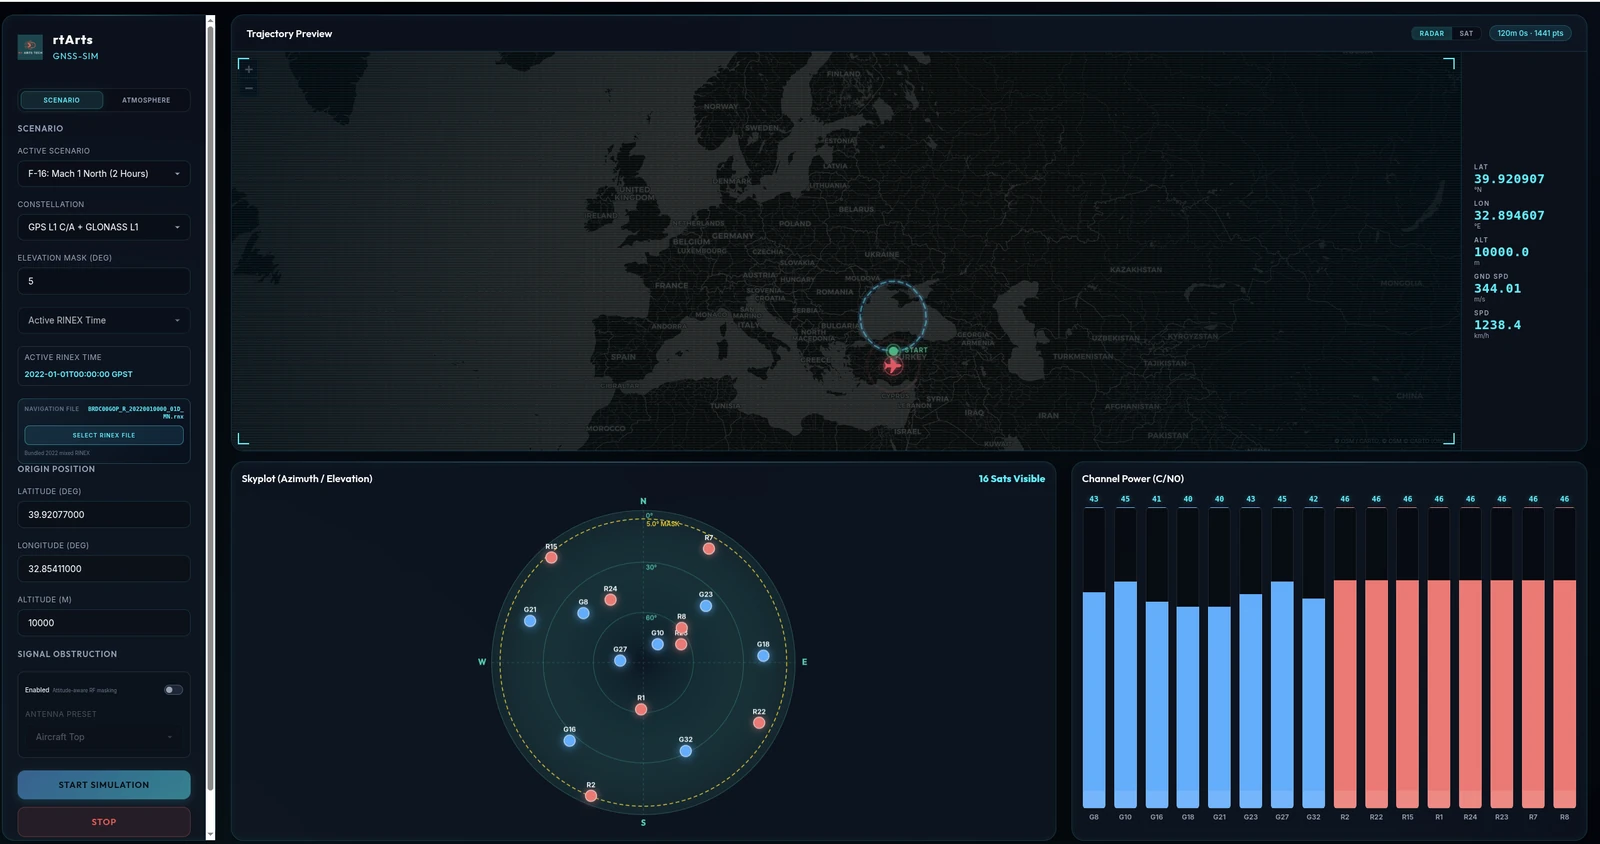This screenshot has width=1600, height=844.
Task: Click the rtArts logo icon
Action: pos(30,47)
